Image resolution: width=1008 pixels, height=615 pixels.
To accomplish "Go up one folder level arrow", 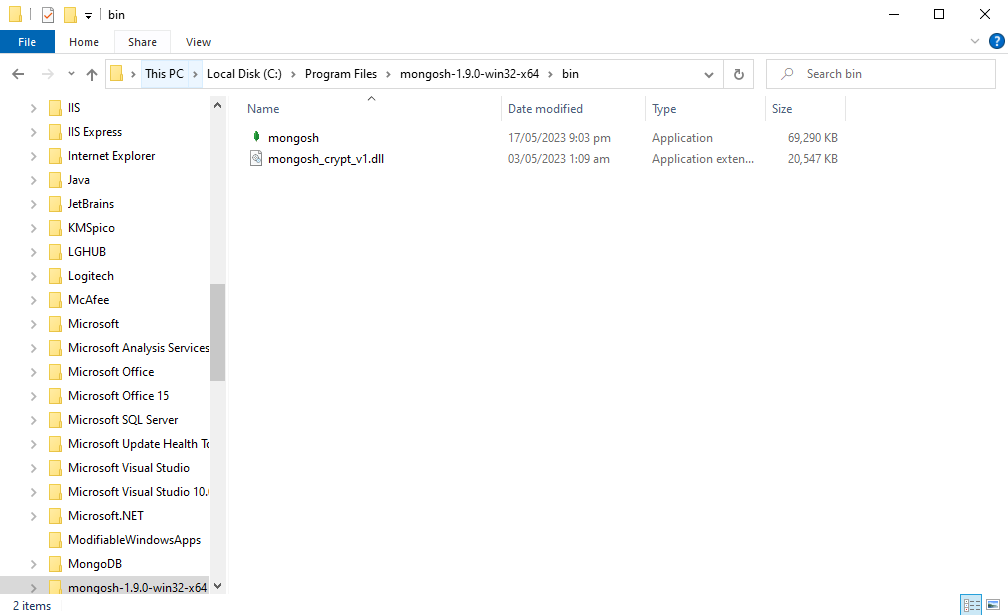I will pyautogui.click(x=92, y=75).
